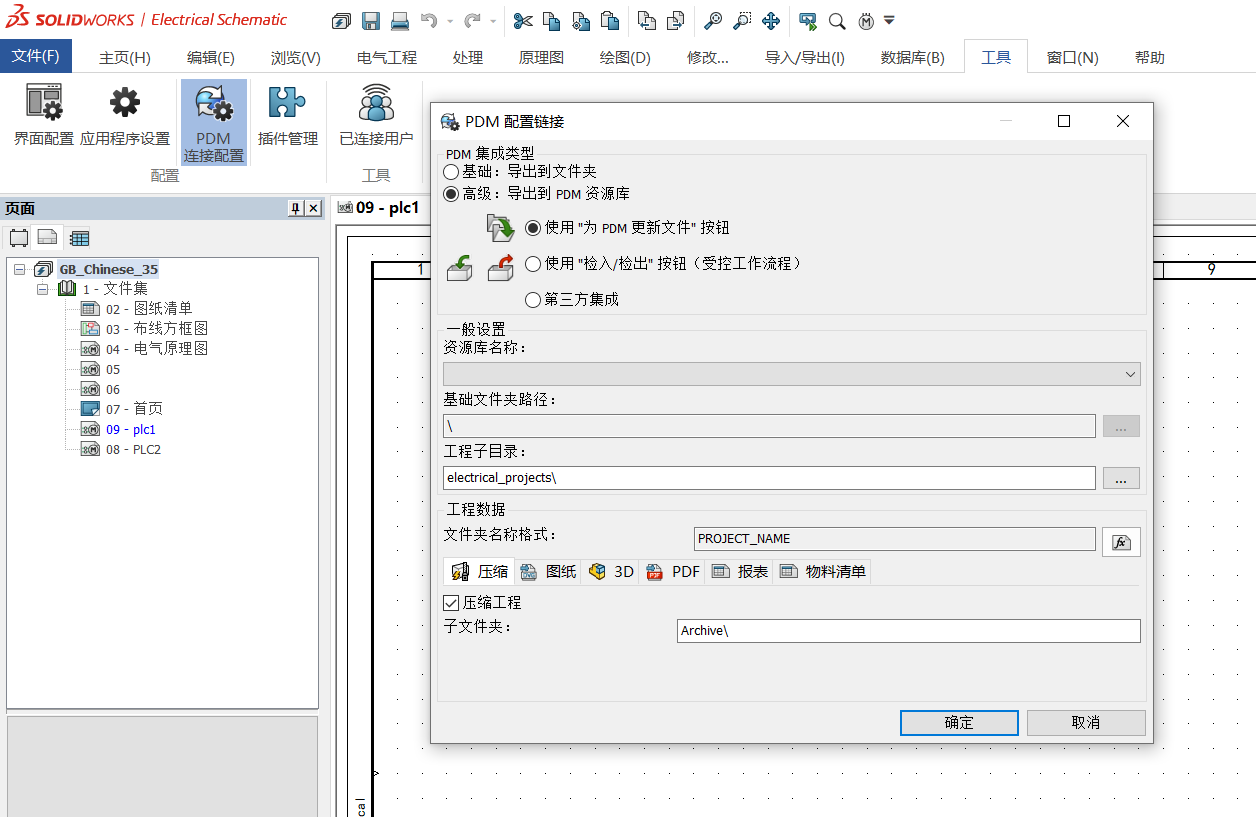Open 应用程序设置 gear icon
The width and height of the screenshot is (1256, 817).
[x=125, y=117]
